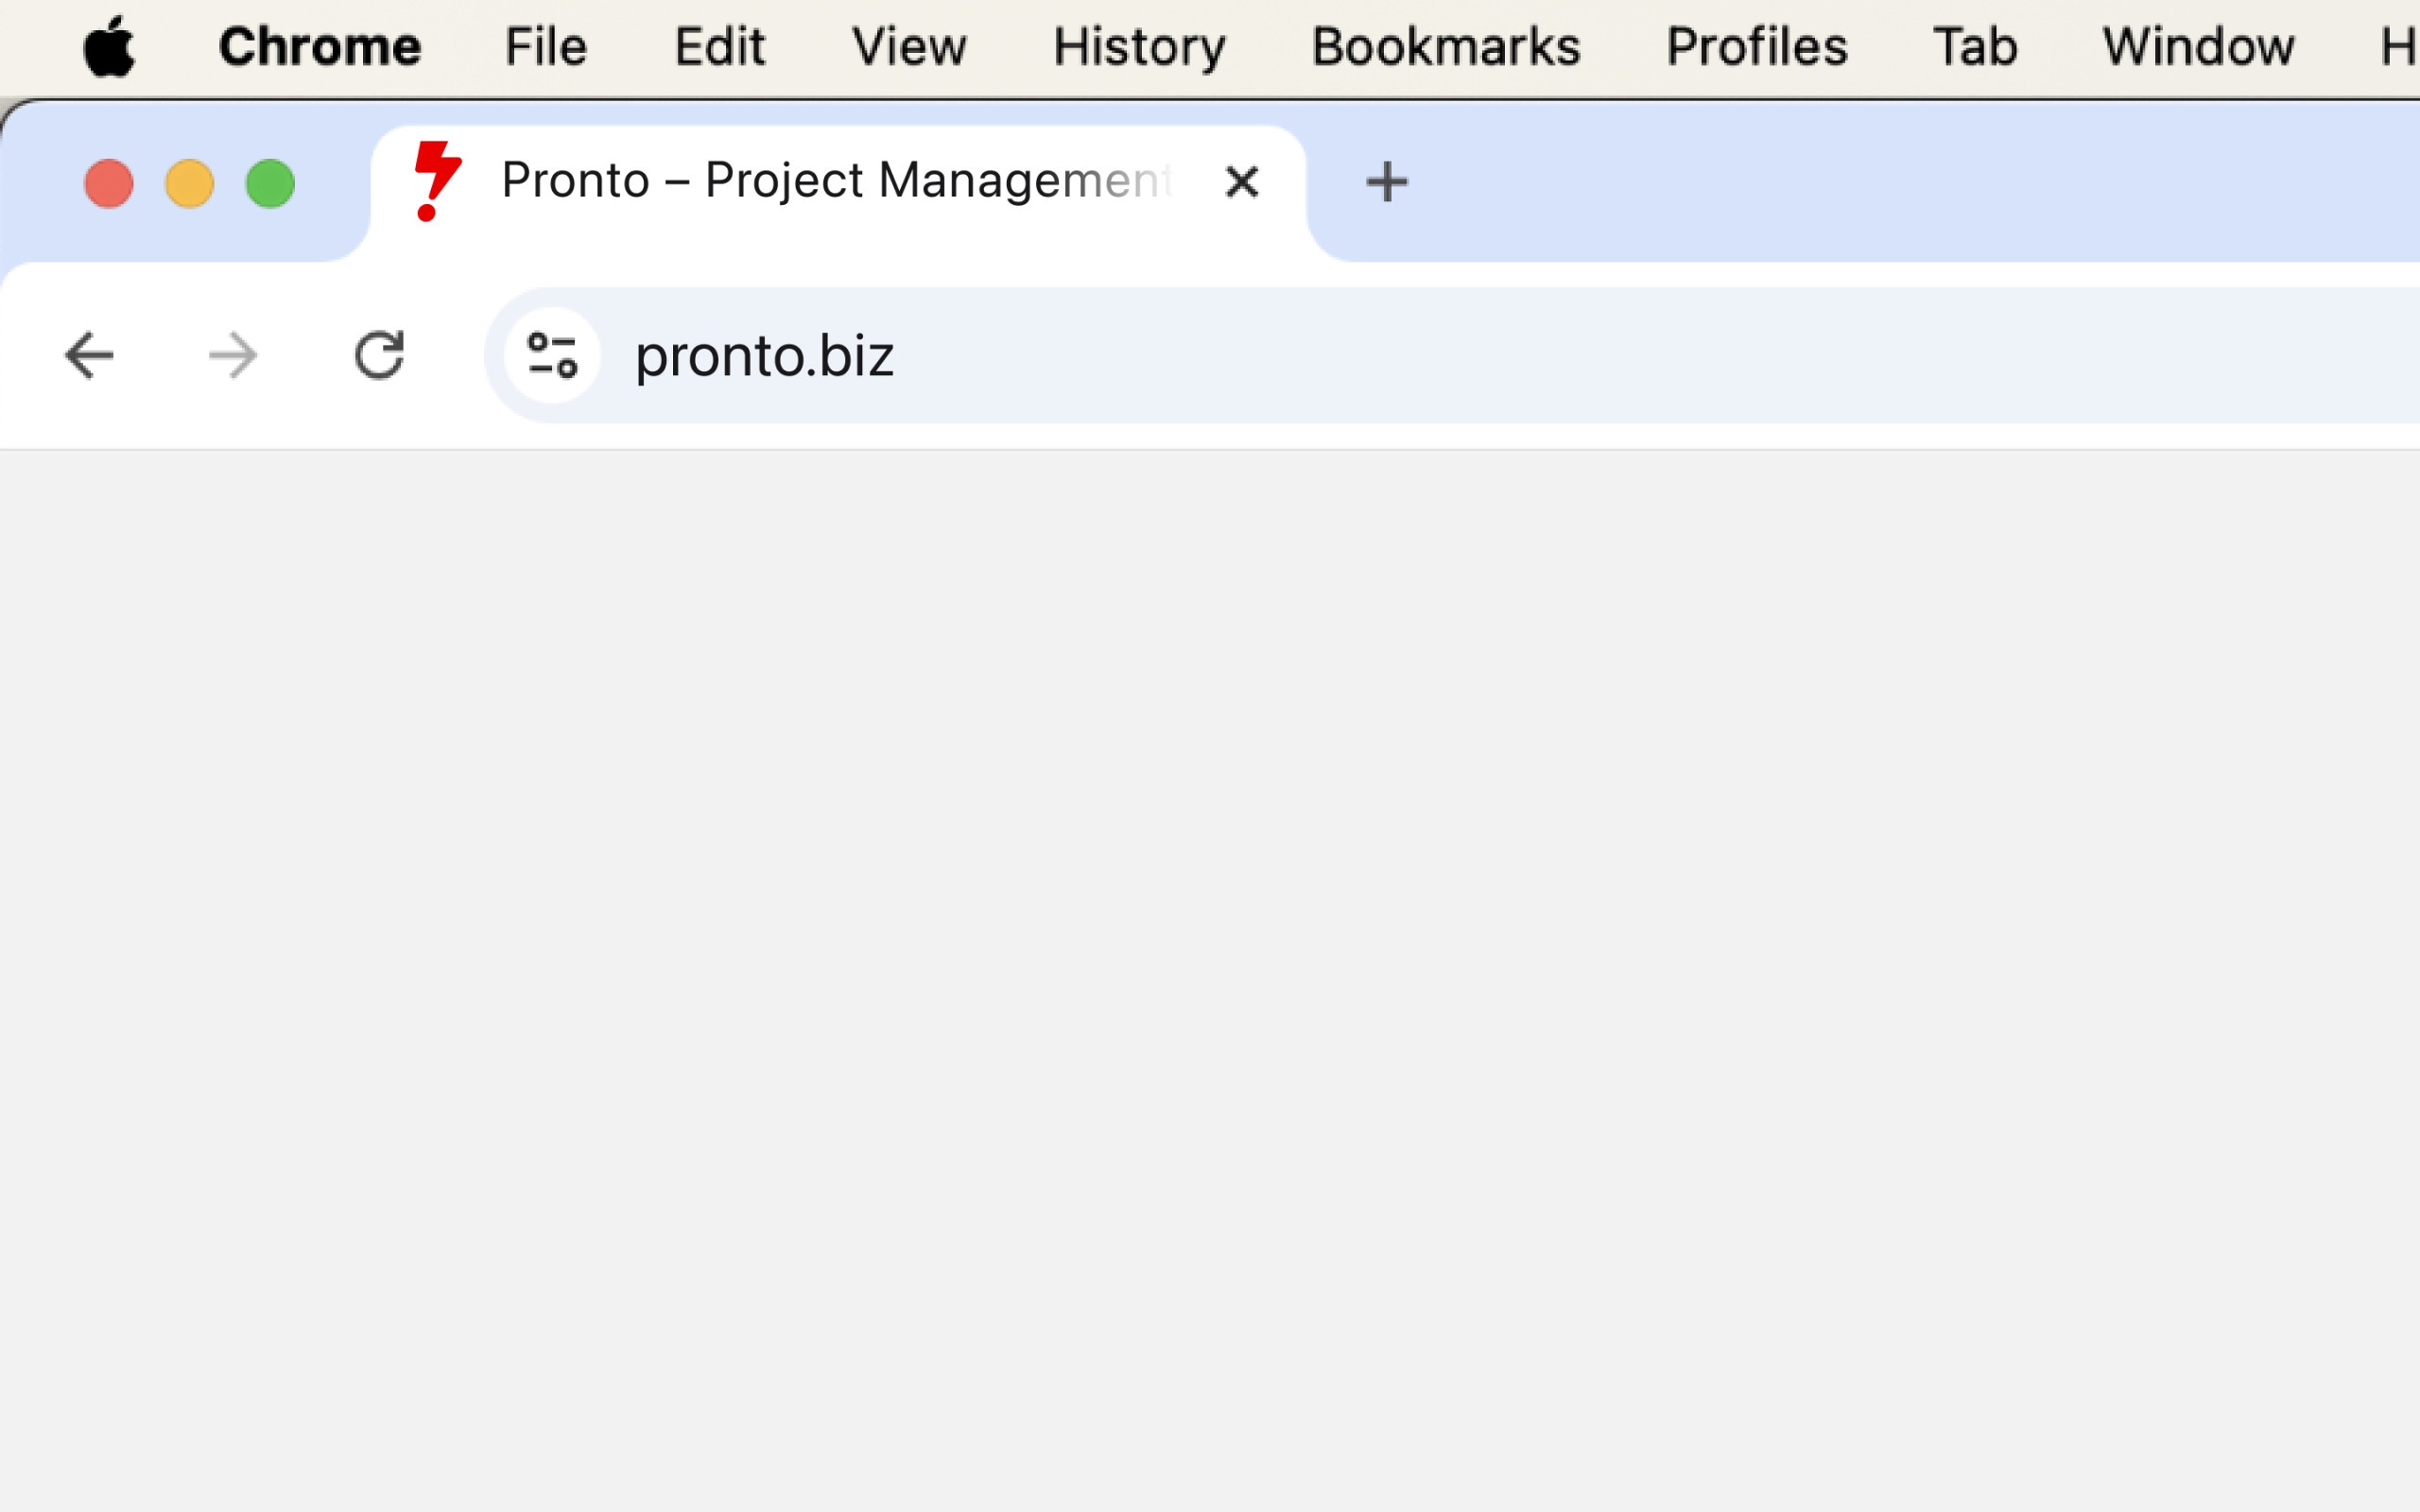Open the Apple menu
Image resolution: width=2420 pixels, height=1512 pixels.
tap(109, 46)
